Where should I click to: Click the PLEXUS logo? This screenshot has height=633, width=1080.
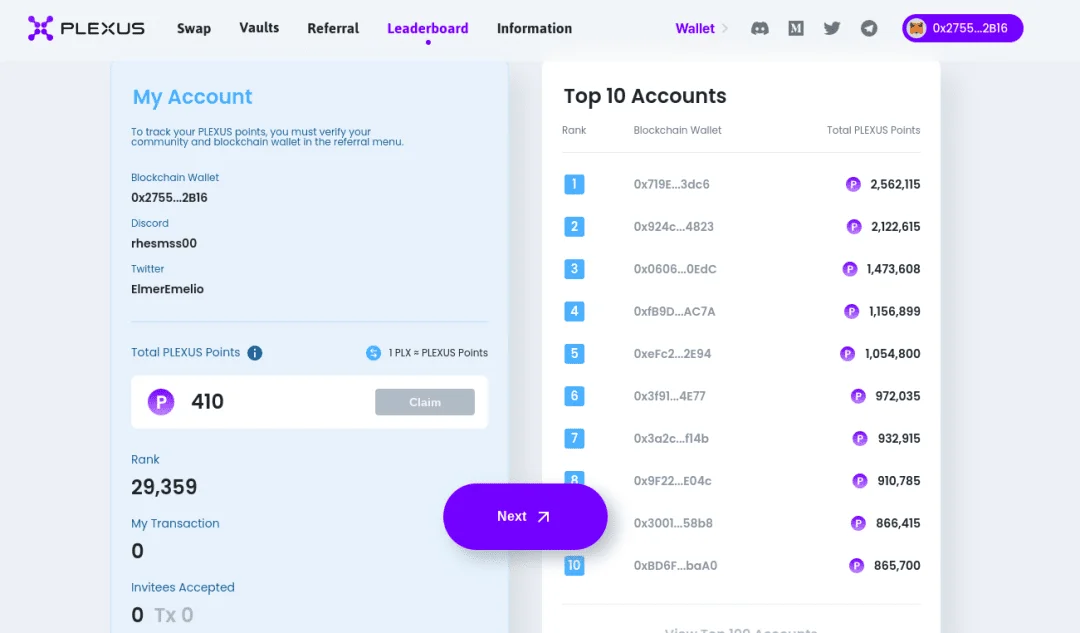pyautogui.click(x=86, y=28)
